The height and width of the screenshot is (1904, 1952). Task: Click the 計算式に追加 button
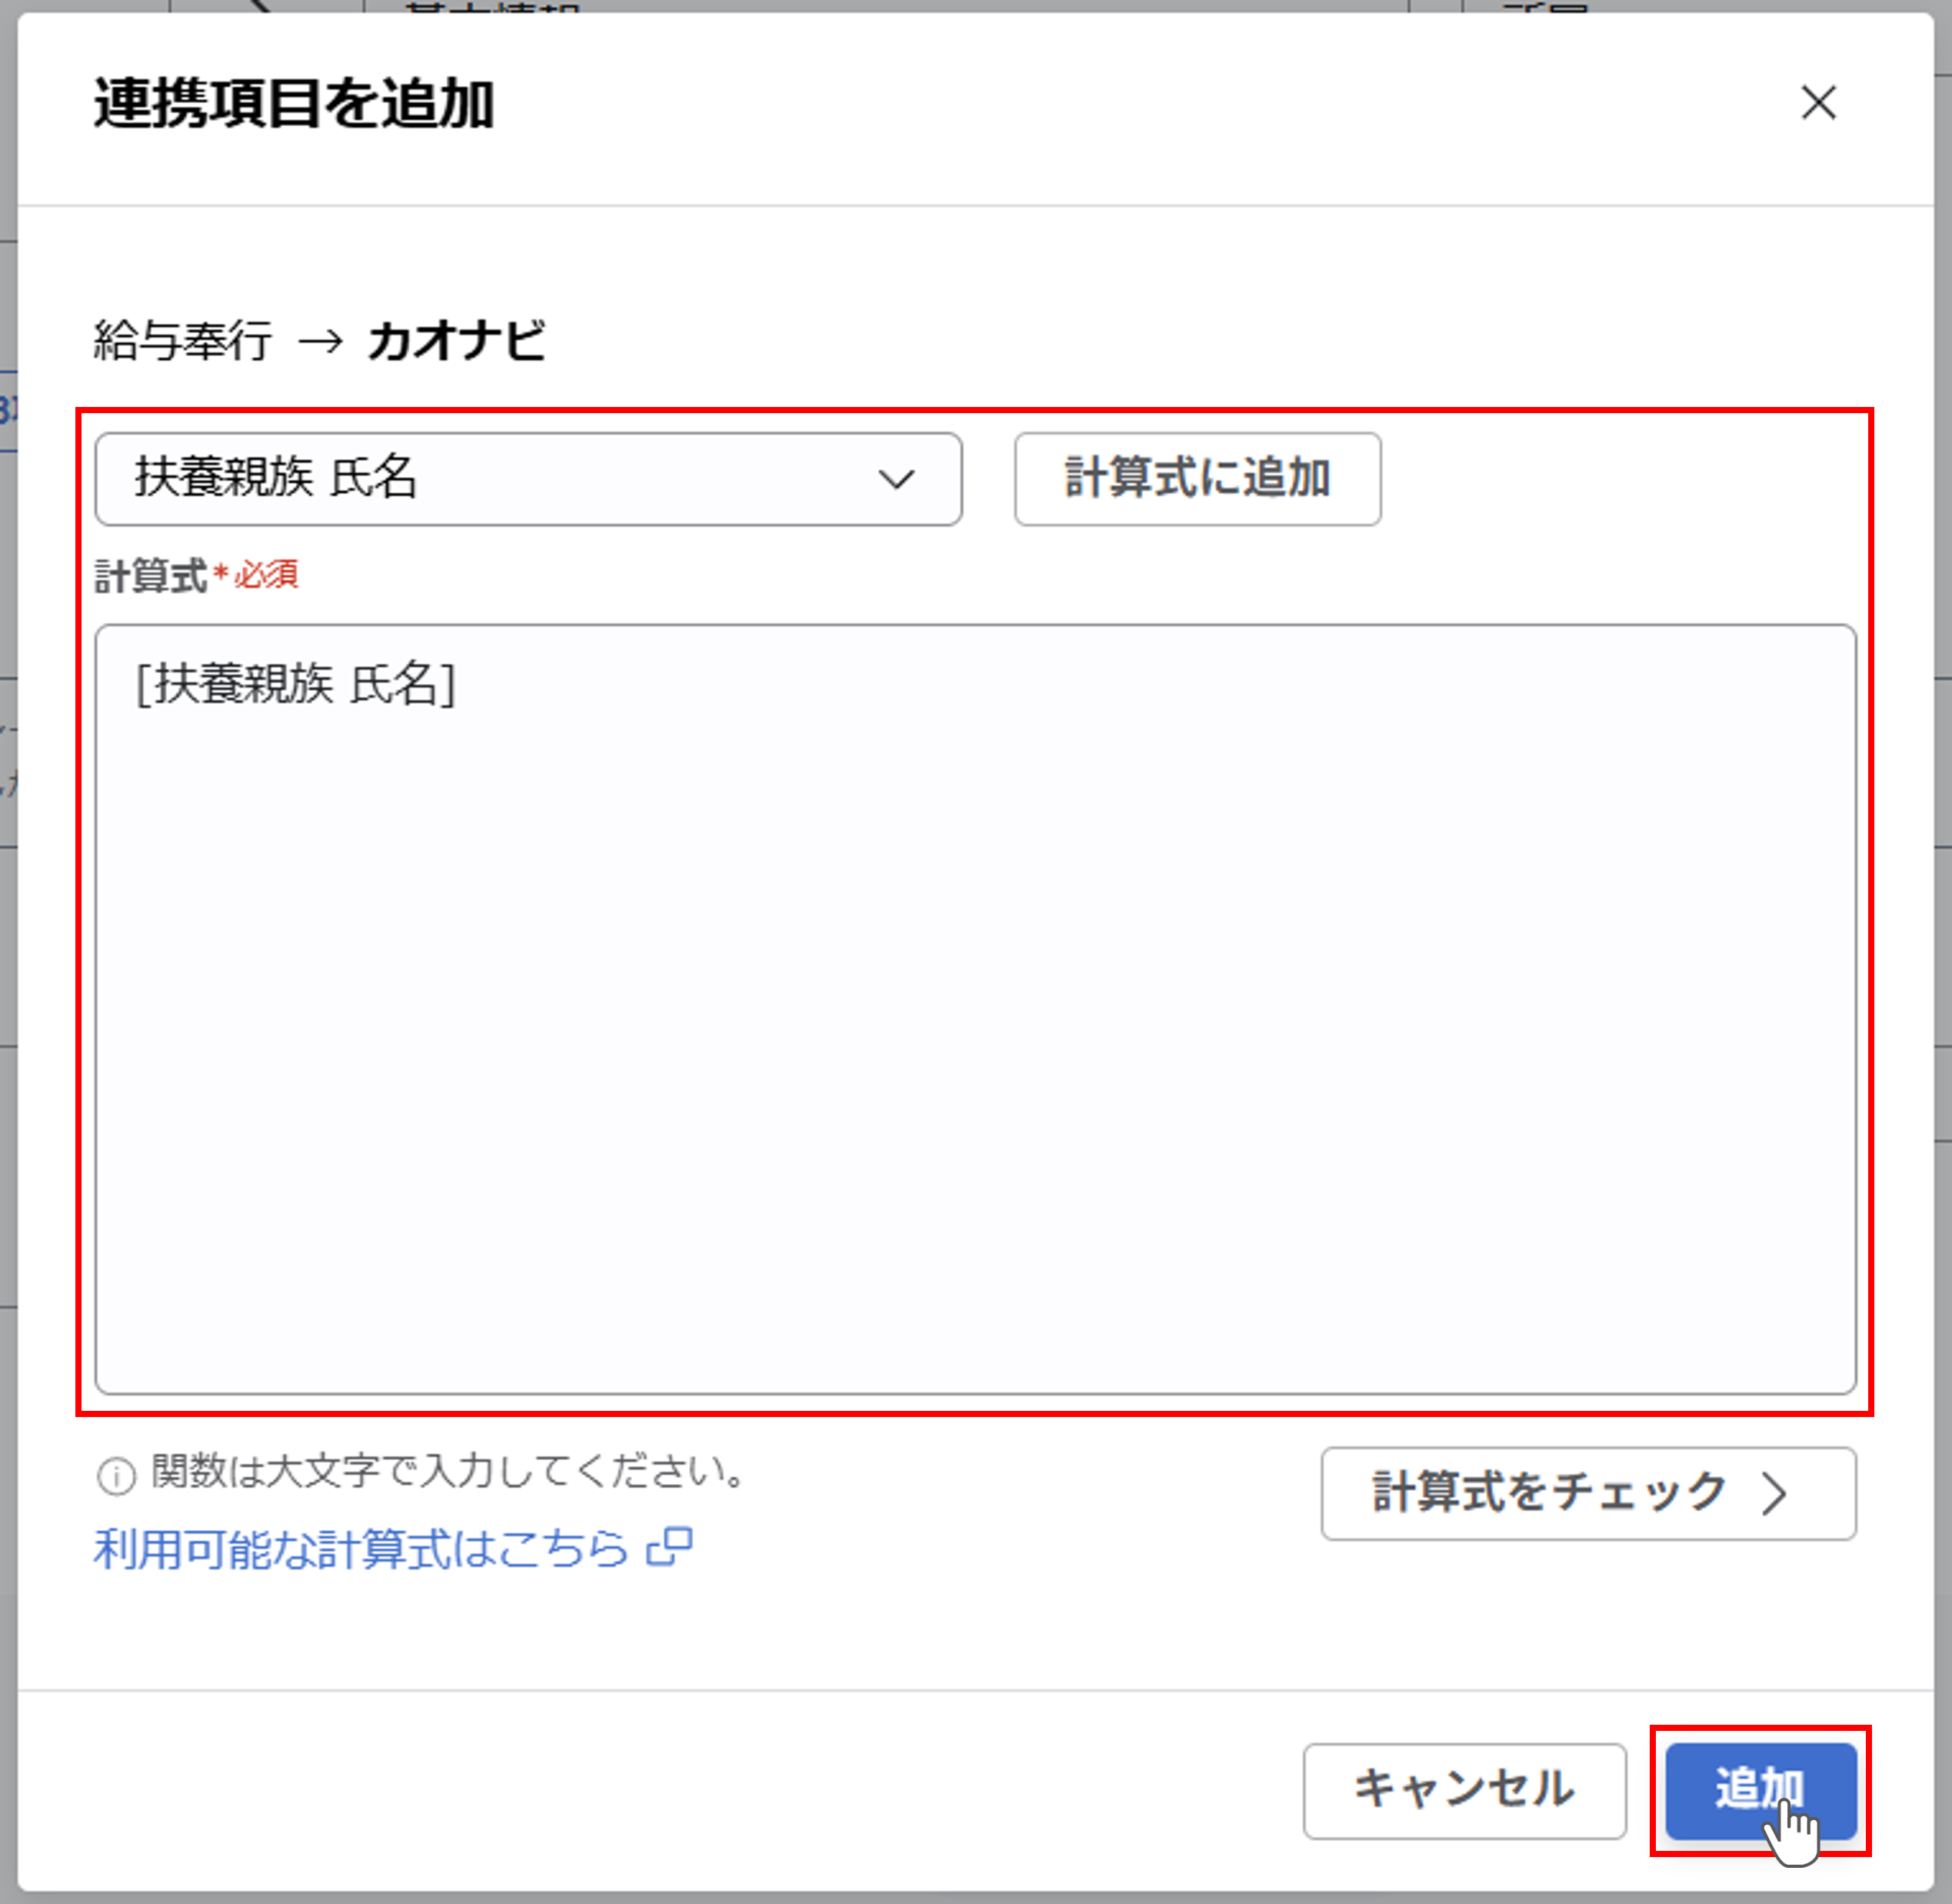(x=1197, y=478)
